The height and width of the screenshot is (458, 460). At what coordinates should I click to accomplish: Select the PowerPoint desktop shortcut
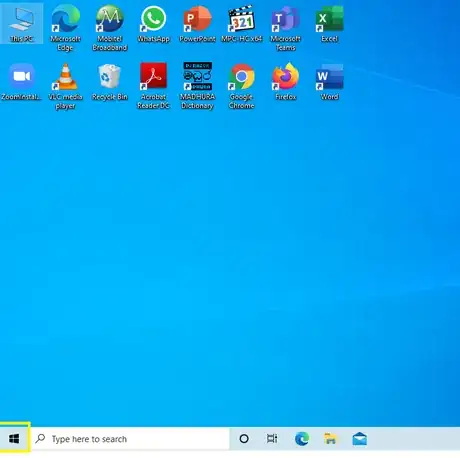tap(197, 24)
